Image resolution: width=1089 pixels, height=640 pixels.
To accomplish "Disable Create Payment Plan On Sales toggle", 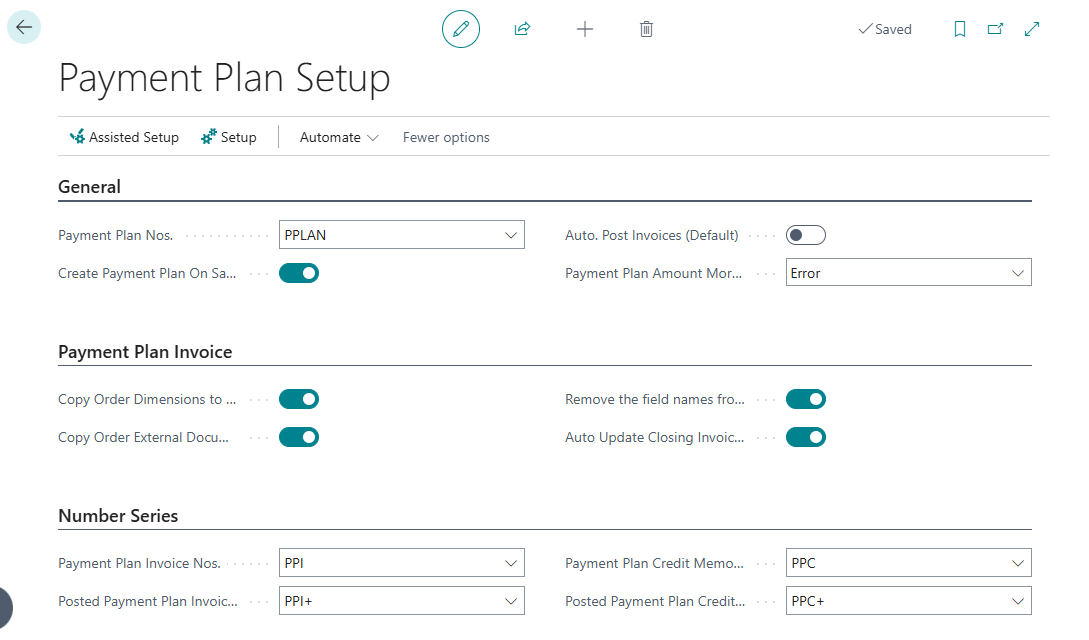I will click(x=299, y=272).
